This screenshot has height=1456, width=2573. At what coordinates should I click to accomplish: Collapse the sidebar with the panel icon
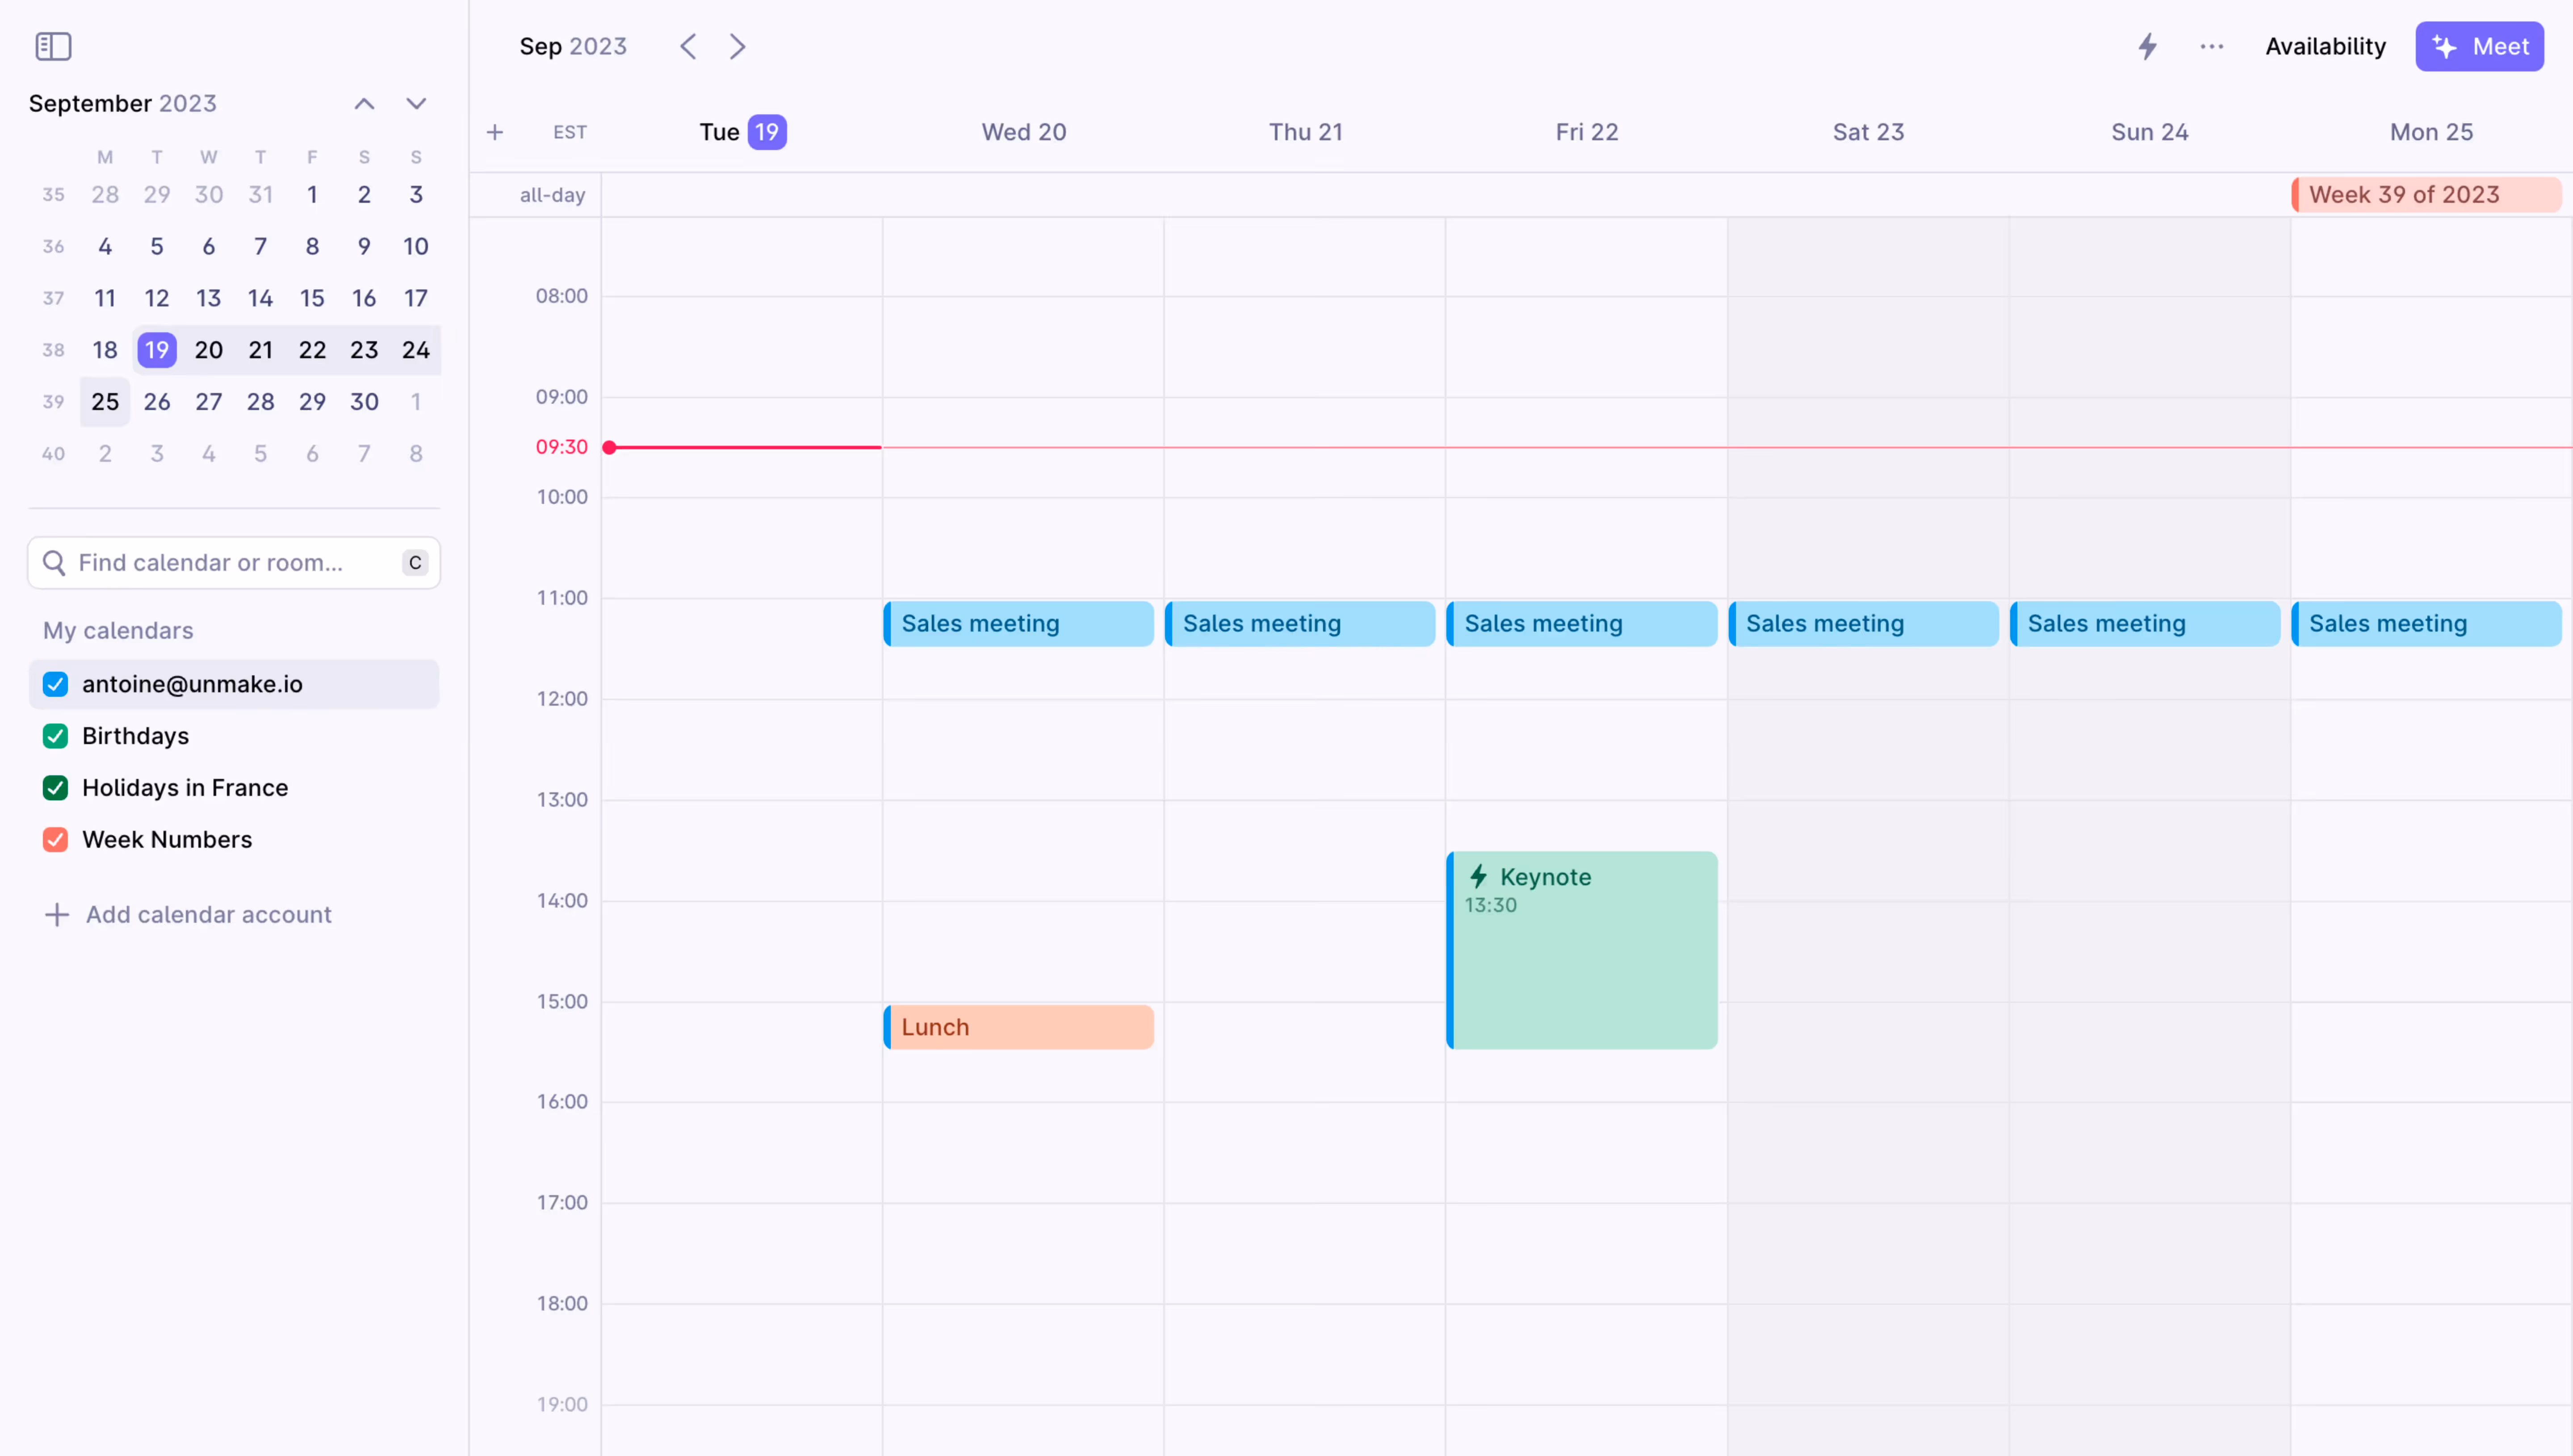(x=54, y=46)
